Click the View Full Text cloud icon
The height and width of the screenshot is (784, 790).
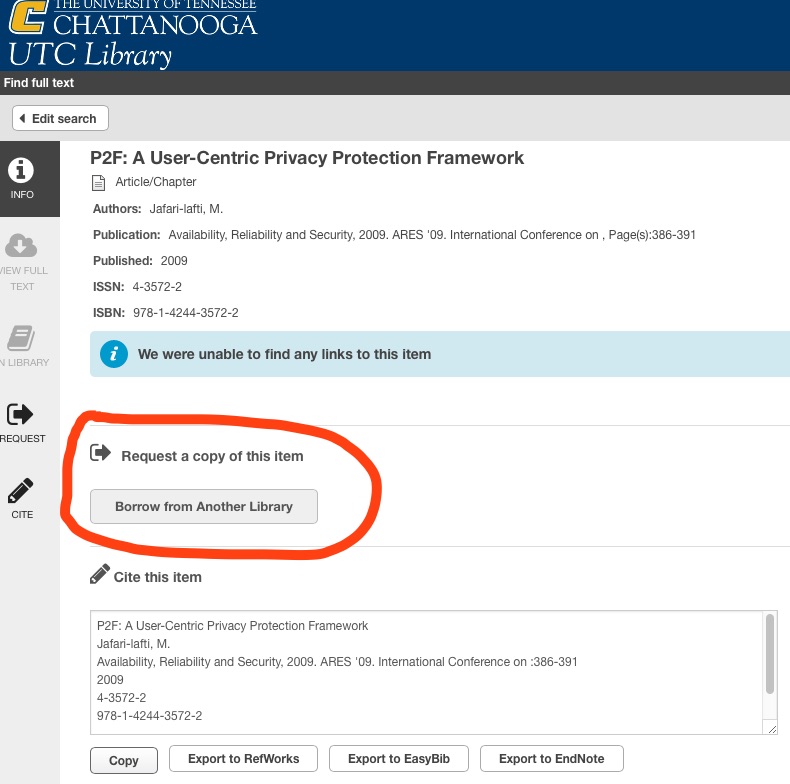(22, 245)
